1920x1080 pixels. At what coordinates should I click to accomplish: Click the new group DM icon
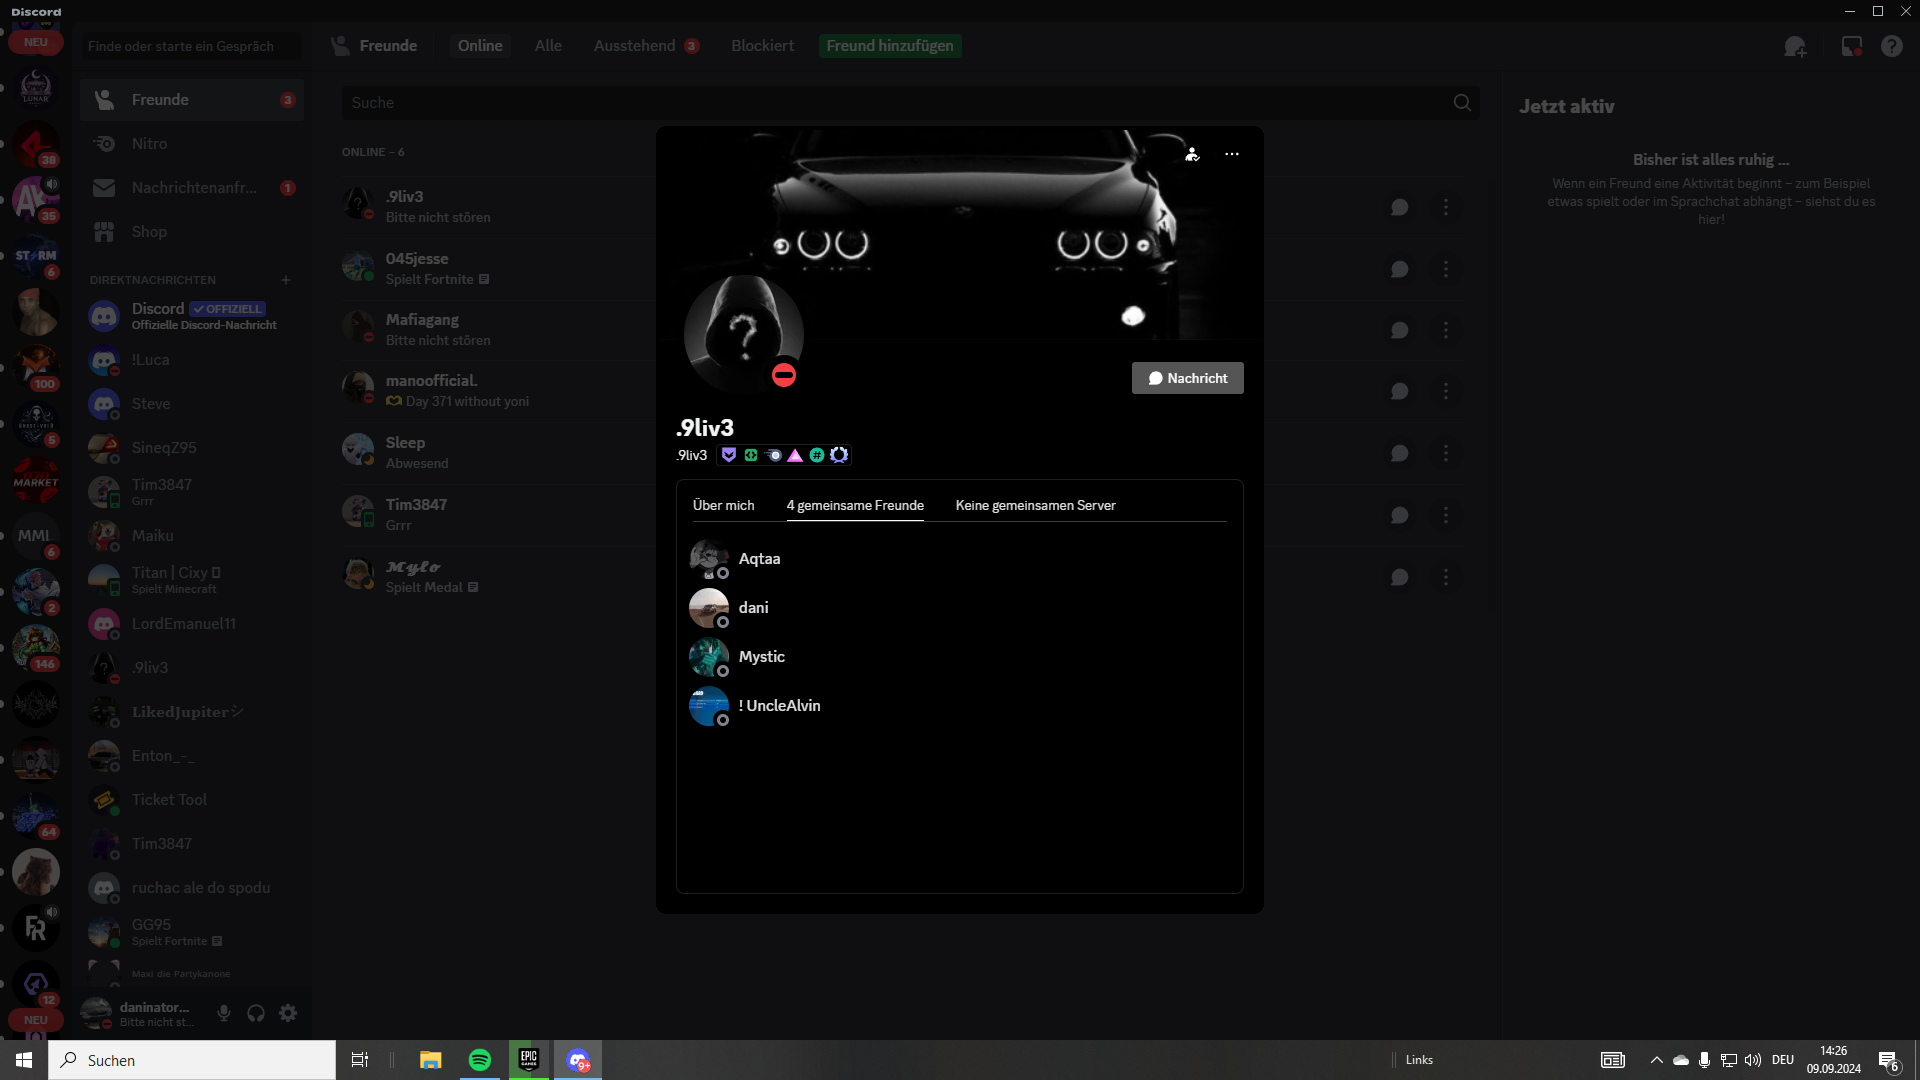(1795, 46)
